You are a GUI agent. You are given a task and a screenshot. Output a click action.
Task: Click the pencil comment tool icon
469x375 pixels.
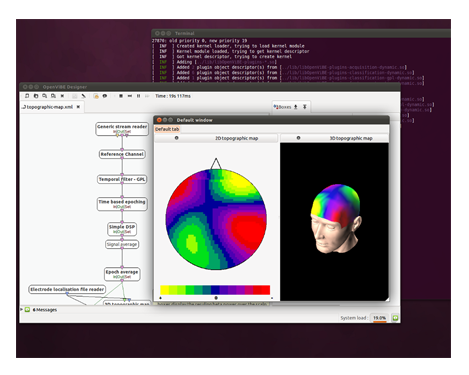(x=84, y=96)
